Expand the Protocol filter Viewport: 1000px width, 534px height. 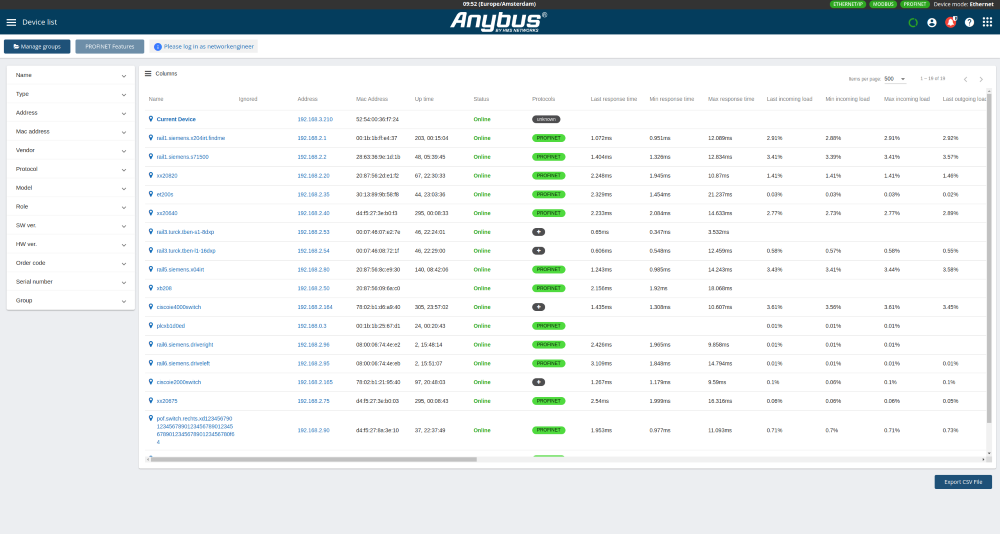pyautogui.click(x=71, y=169)
